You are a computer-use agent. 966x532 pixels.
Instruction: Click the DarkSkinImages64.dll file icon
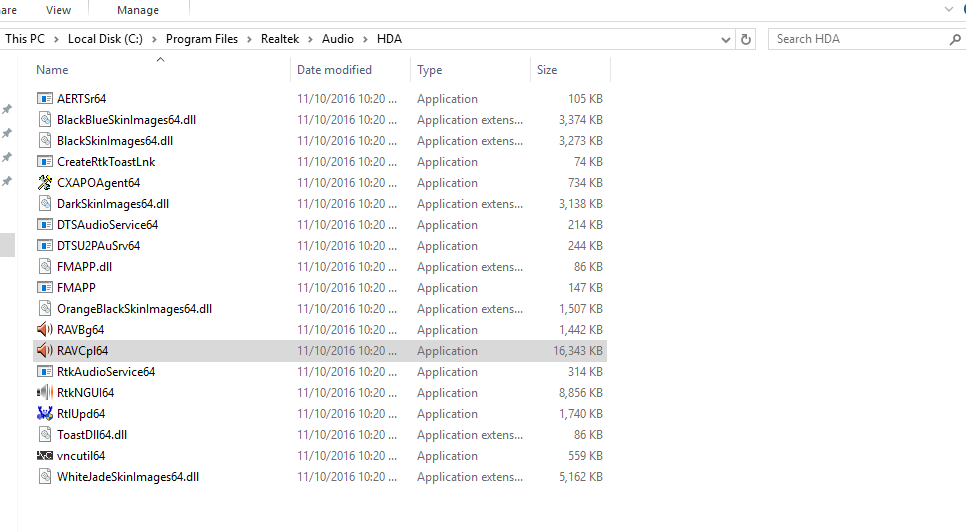click(x=44, y=203)
